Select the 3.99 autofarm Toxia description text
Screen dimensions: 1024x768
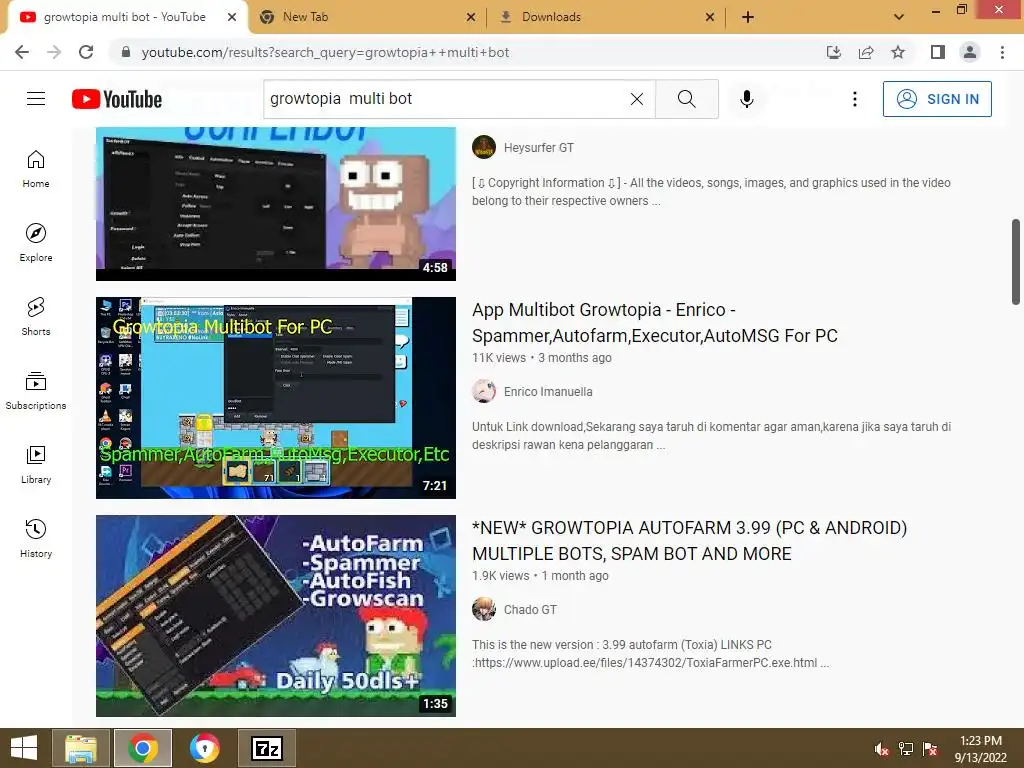pos(650,654)
